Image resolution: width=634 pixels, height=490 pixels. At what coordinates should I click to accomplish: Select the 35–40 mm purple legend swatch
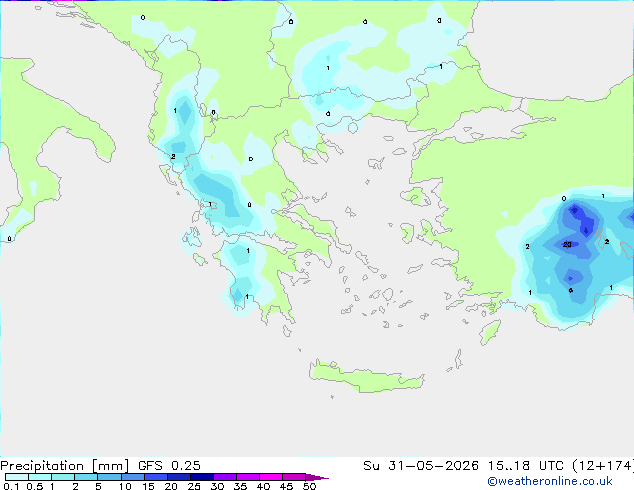coord(248,477)
